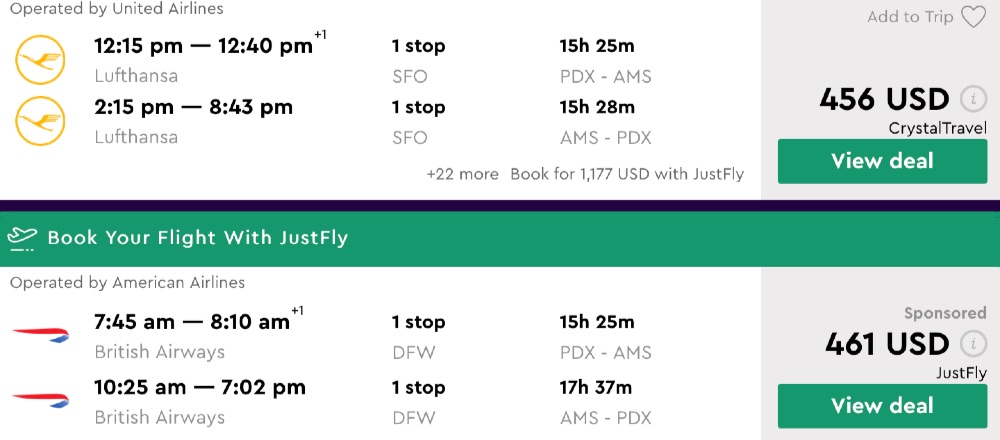
Task: Click the Add to Trip label
Action: click(909, 17)
